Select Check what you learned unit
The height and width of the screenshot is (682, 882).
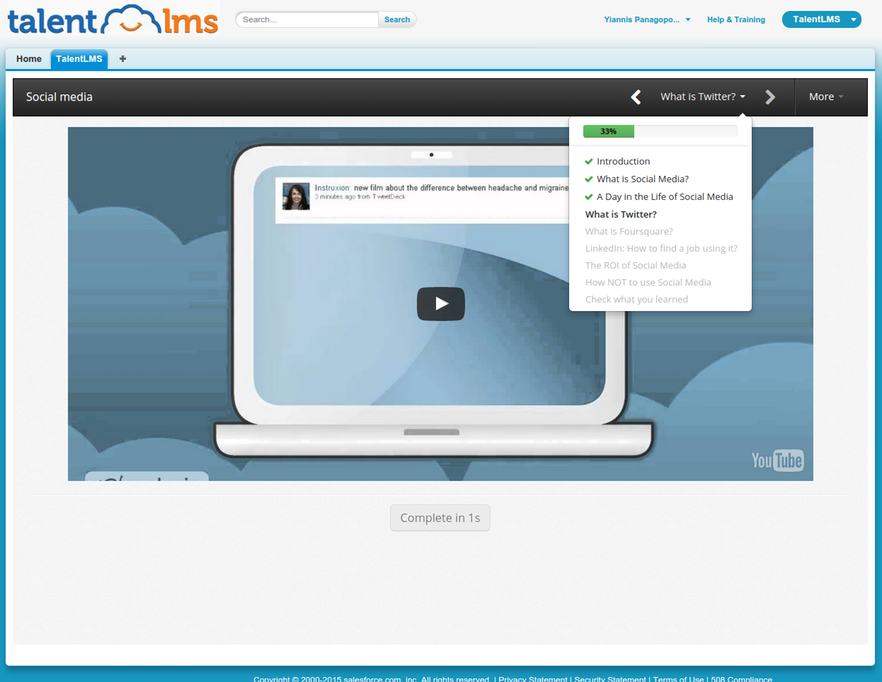point(636,299)
